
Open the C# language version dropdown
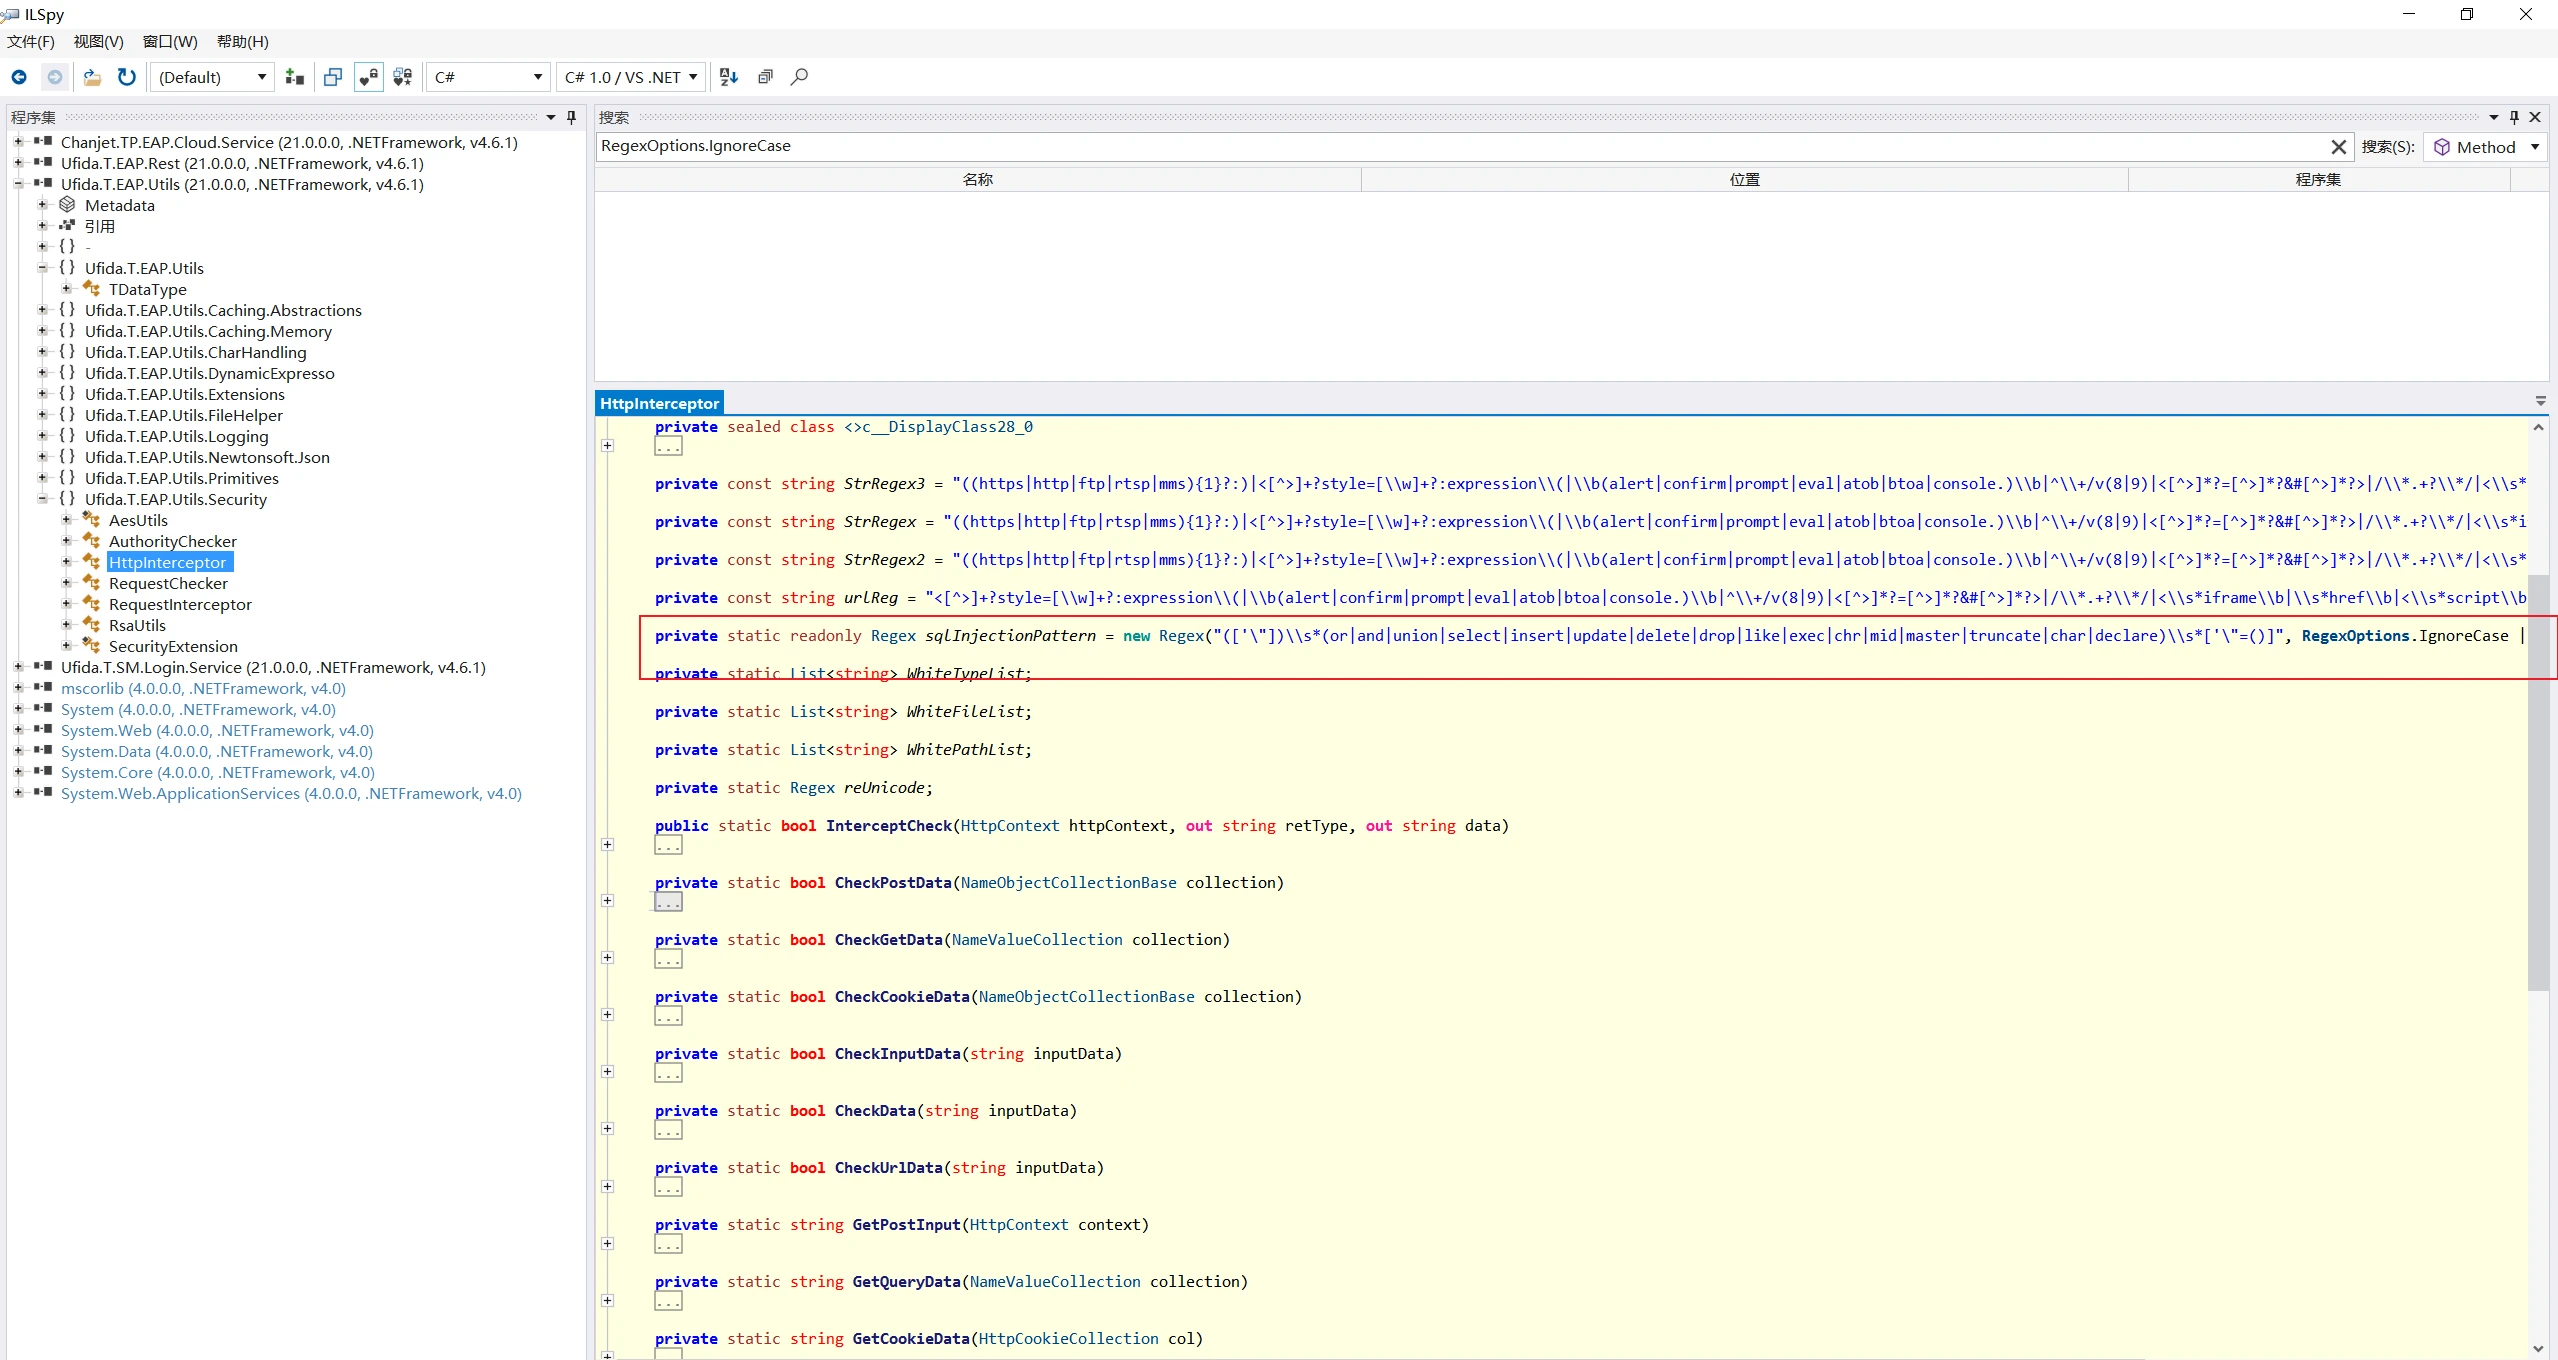(x=632, y=77)
